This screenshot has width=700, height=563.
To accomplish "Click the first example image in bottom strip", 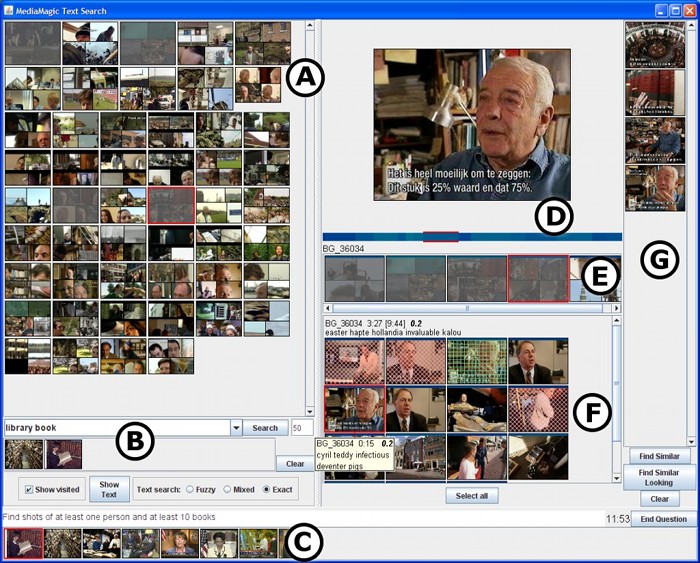I will pos(23,543).
